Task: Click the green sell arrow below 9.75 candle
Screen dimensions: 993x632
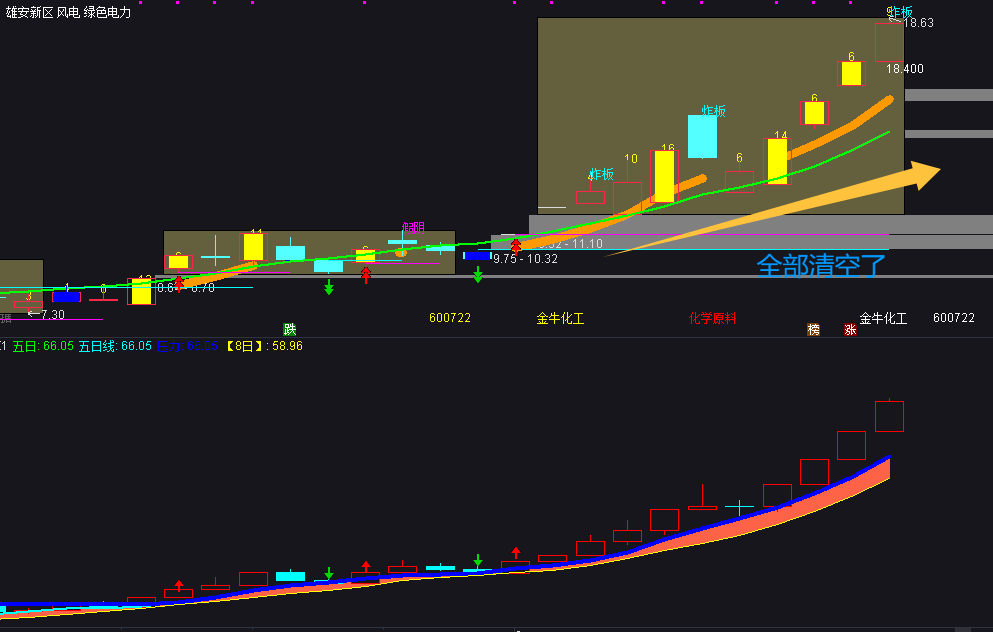Action: click(478, 274)
